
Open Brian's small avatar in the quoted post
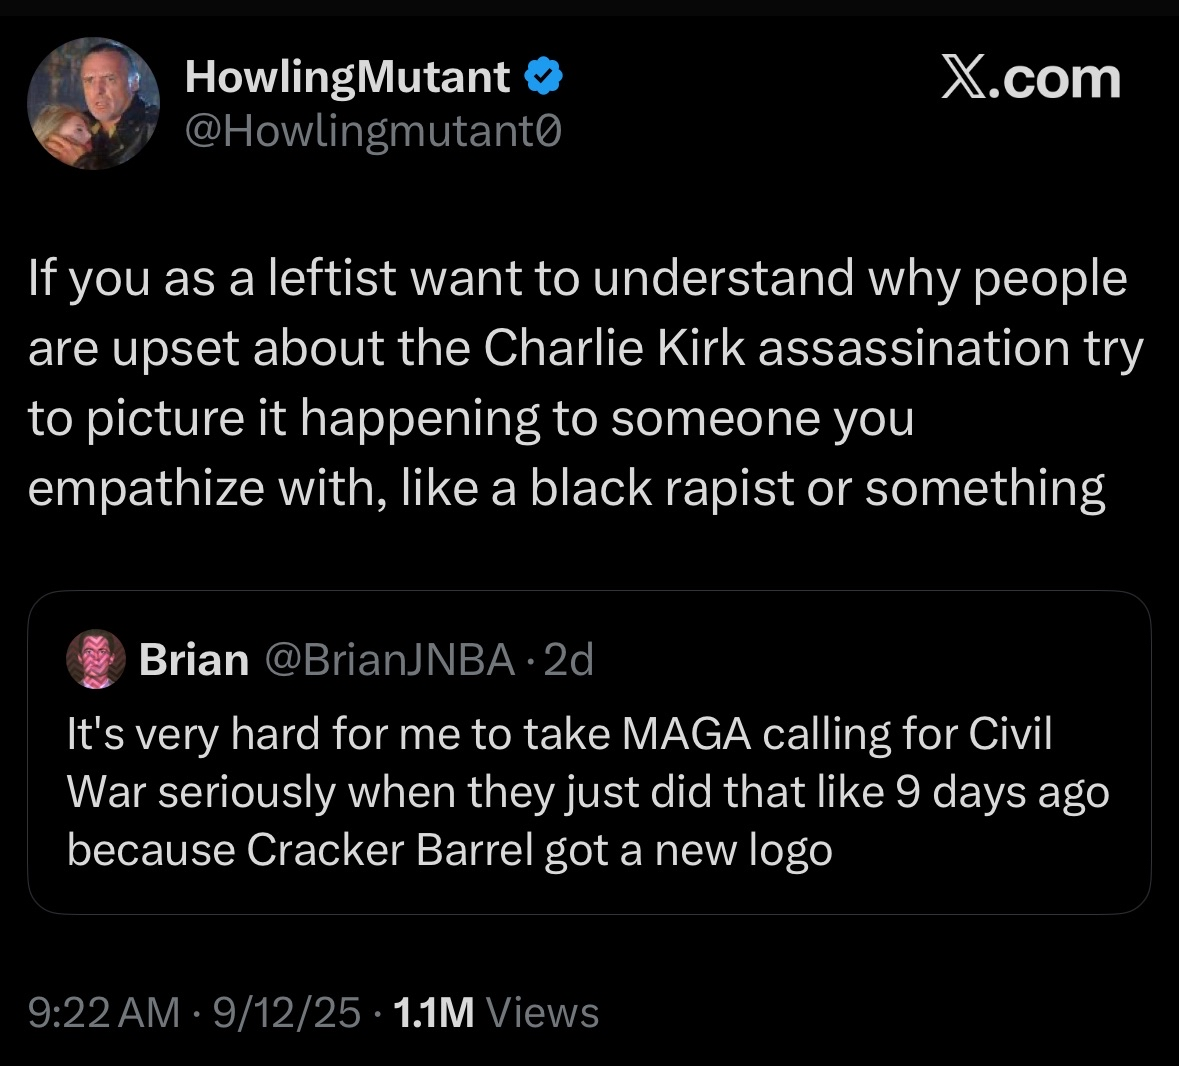pos(95,659)
